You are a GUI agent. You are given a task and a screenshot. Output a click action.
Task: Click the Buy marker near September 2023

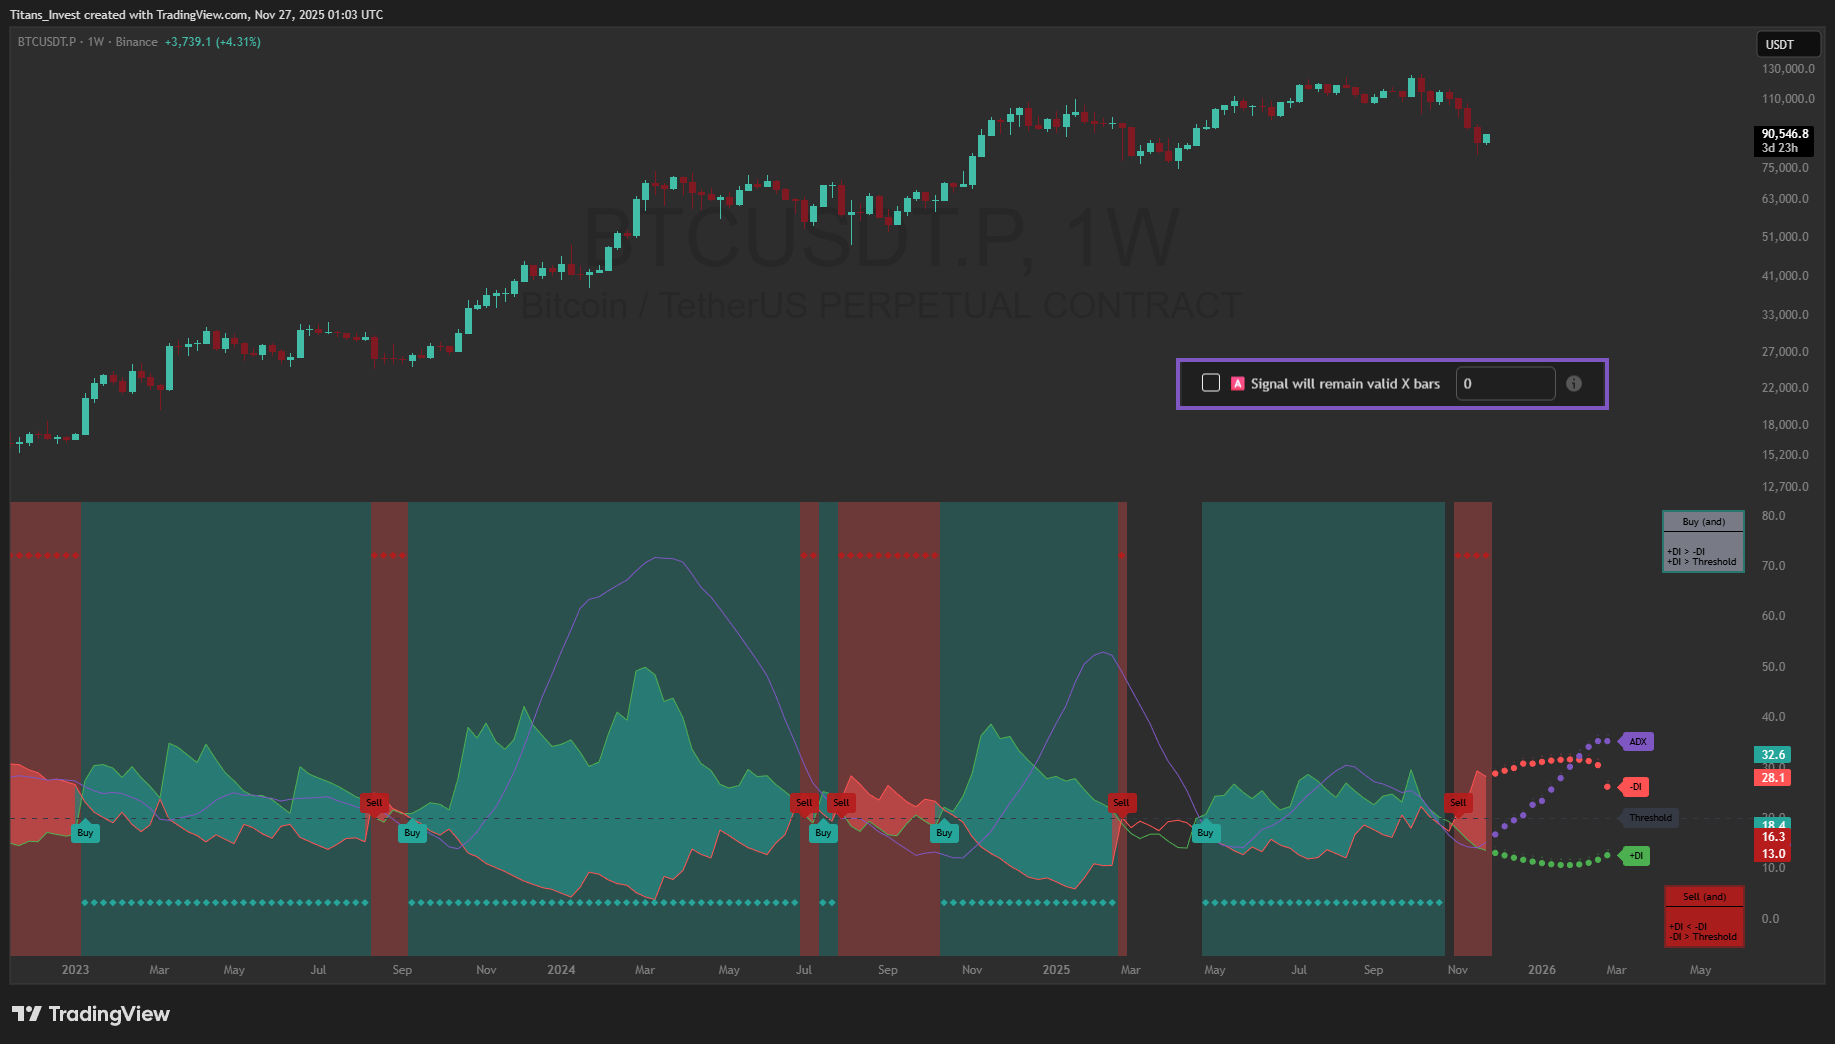pyautogui.click(x=412, y=832)
